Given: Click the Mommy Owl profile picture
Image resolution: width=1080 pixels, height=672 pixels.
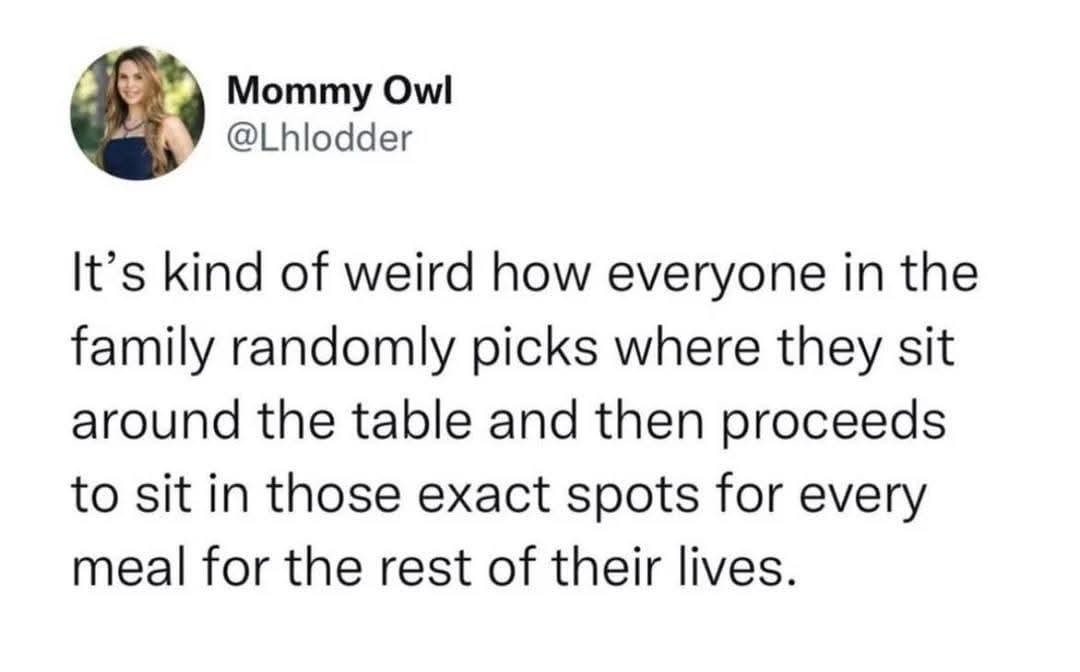Looking at the screenshot, I should [x=137, y=113].
